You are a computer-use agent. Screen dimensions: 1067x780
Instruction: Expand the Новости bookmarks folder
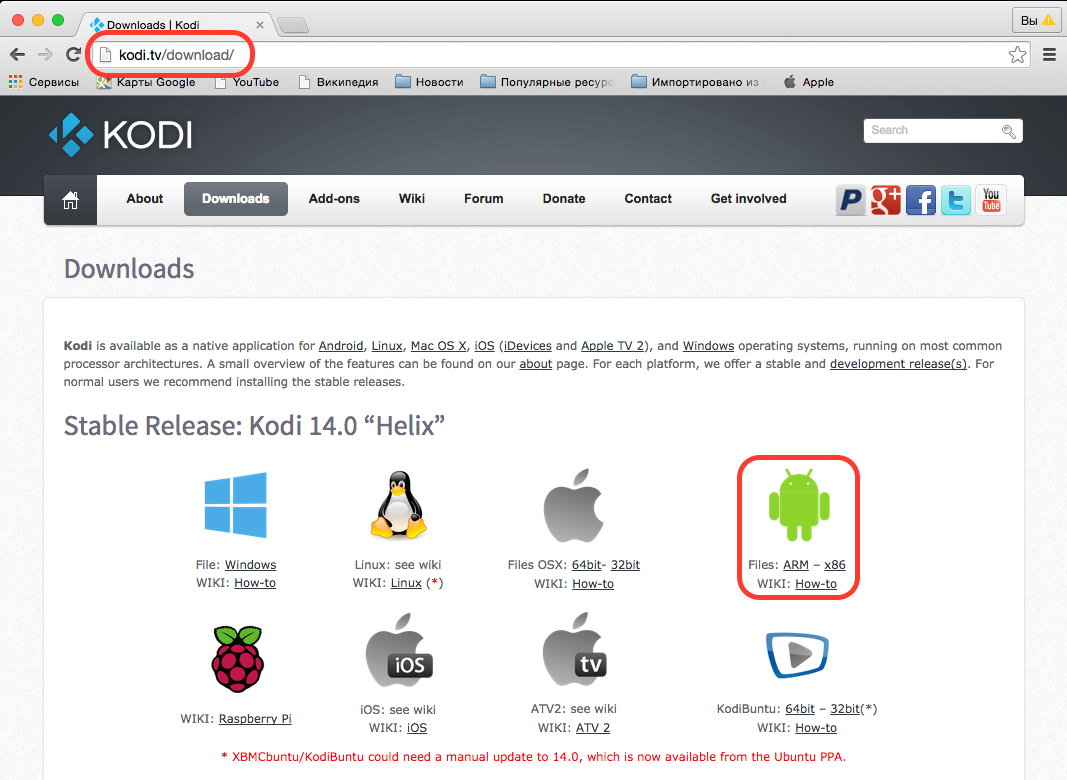point(429,82)
